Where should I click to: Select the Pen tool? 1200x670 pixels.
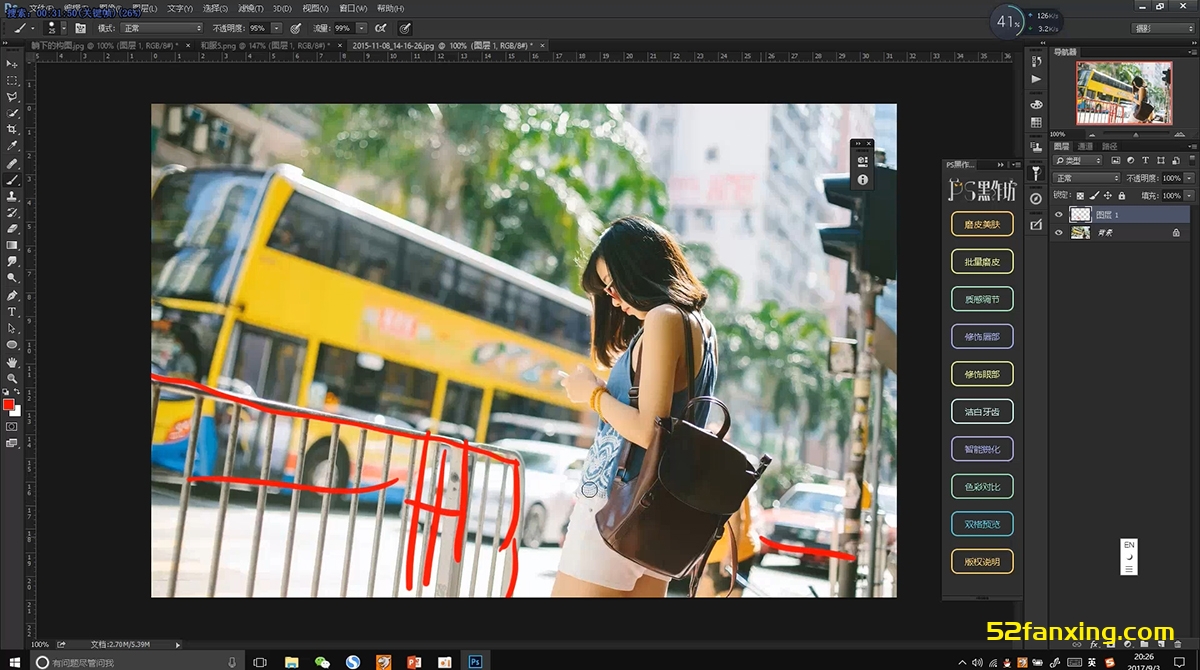coord(12,296)
